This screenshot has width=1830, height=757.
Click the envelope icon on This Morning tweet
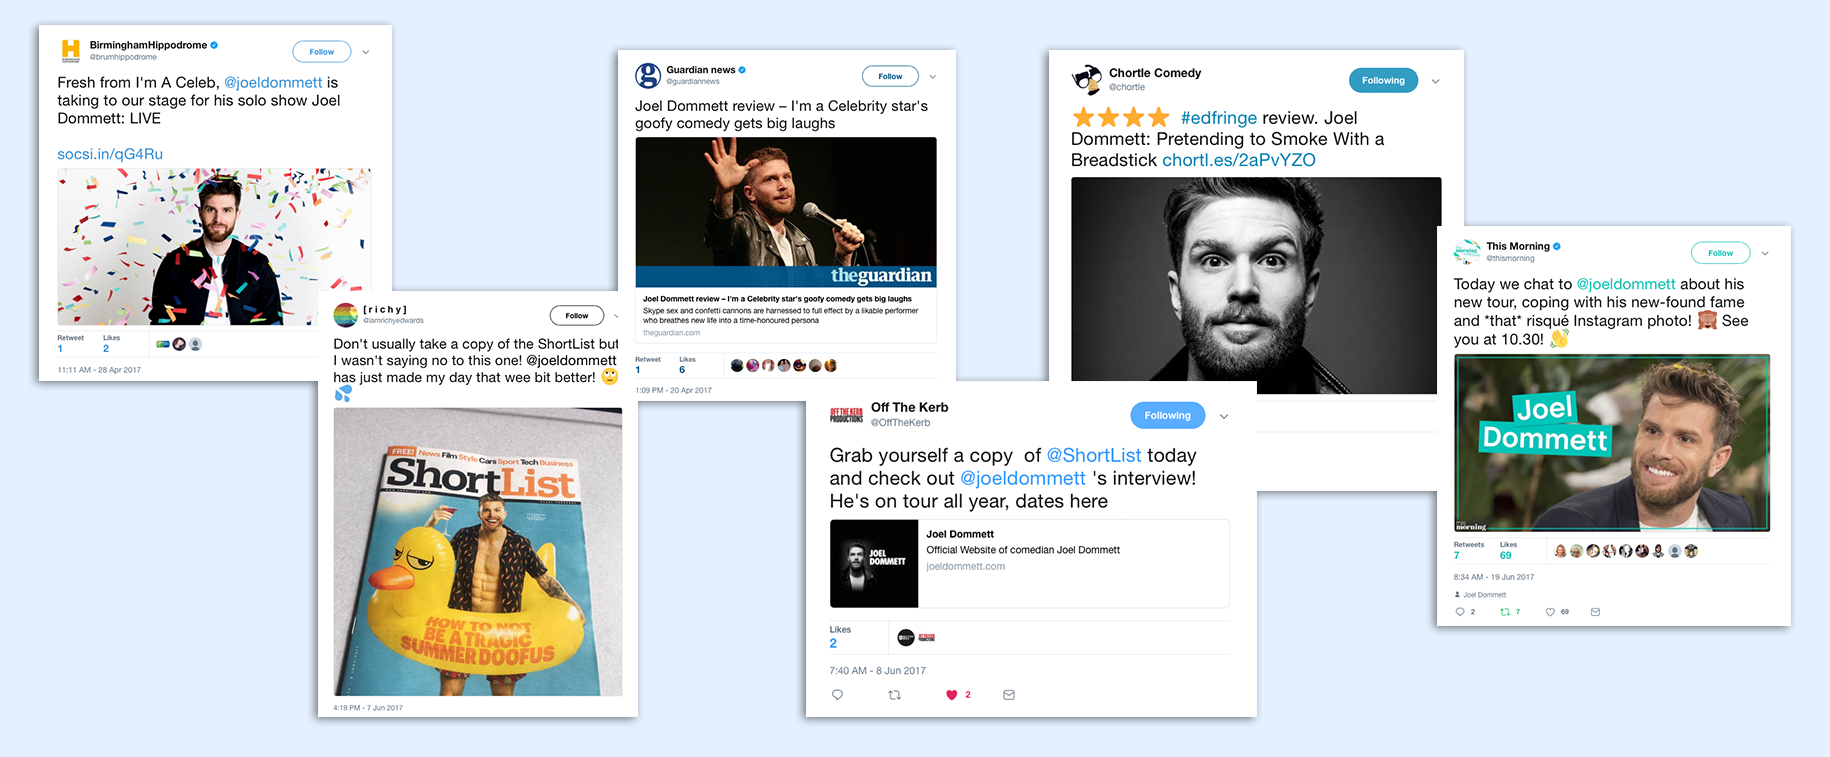click(1595, 612)
